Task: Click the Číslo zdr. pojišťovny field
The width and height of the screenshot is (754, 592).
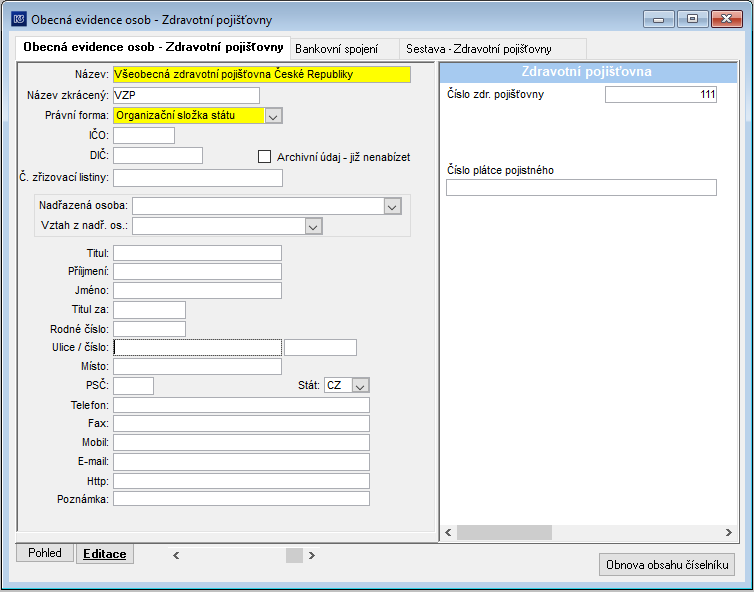Action: coord(661,94)
